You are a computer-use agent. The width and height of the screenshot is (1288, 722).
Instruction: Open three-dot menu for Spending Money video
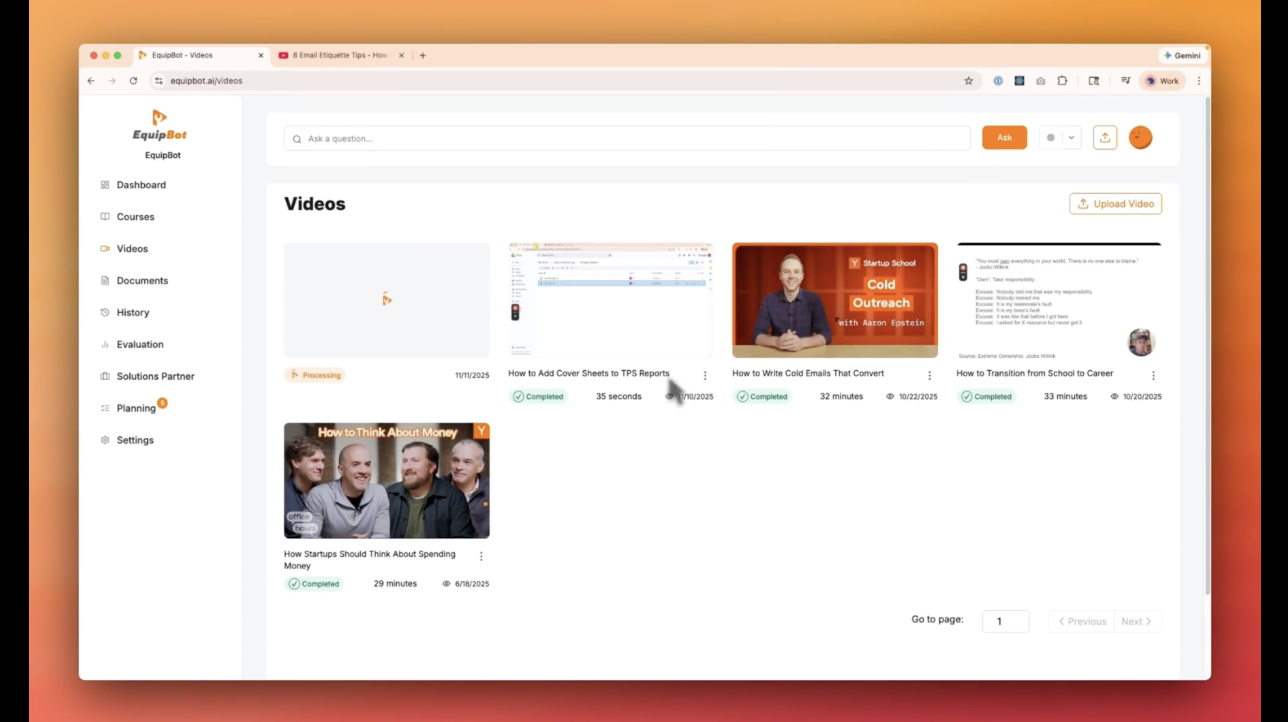pos(481,557)
